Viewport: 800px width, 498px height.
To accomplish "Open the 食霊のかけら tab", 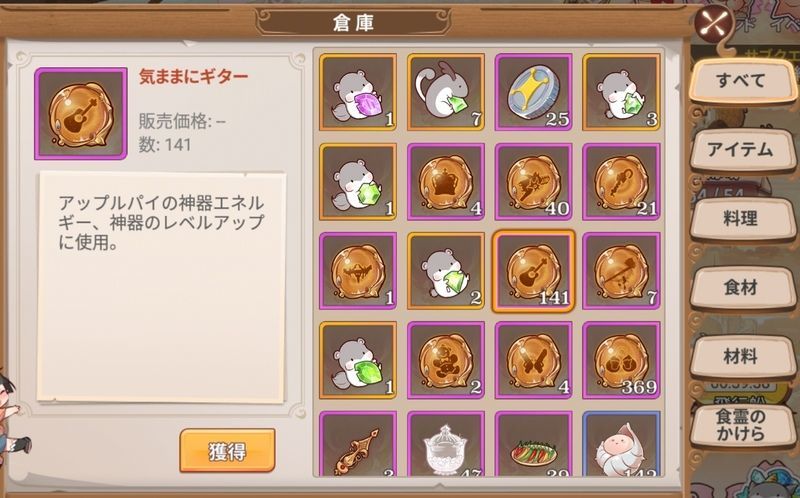I will [x=740, y=426].
